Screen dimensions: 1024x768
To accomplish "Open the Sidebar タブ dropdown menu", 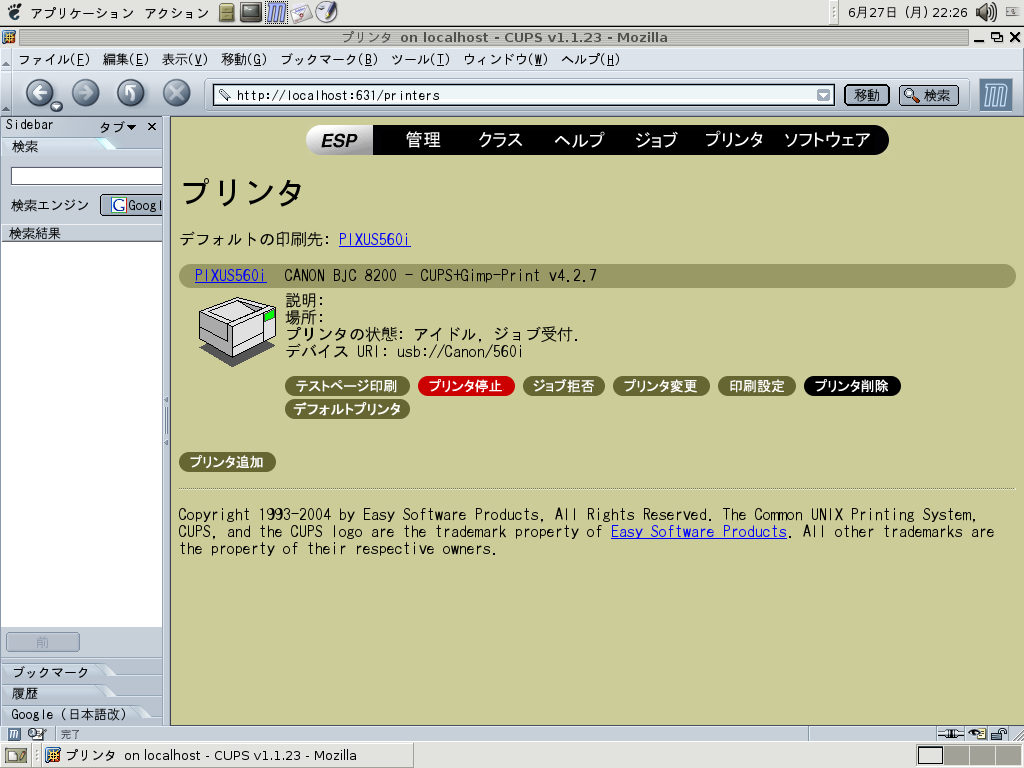I will 118,127.
